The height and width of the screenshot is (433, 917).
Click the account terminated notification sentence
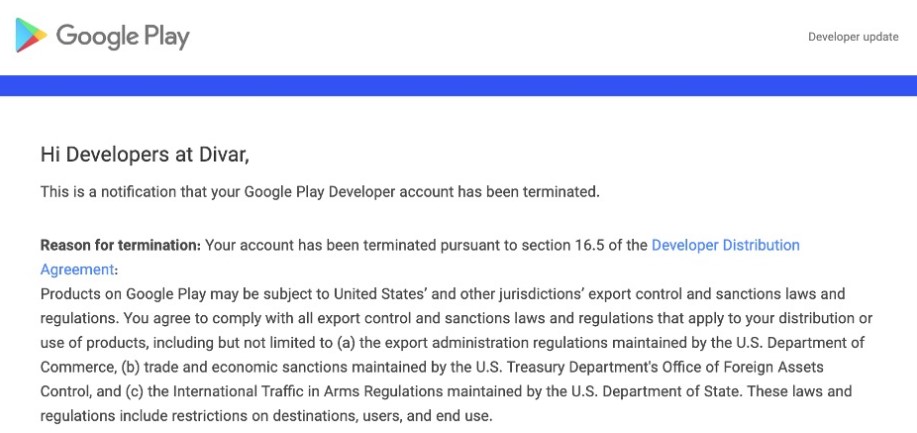click(x=320, y=192)
